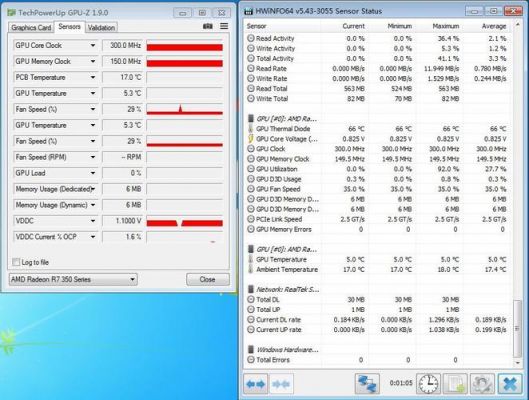Click GPU Memory Errors sensor icon
Image resolution: width=529 pixels, height=400 pixels.
click(251, 229)
